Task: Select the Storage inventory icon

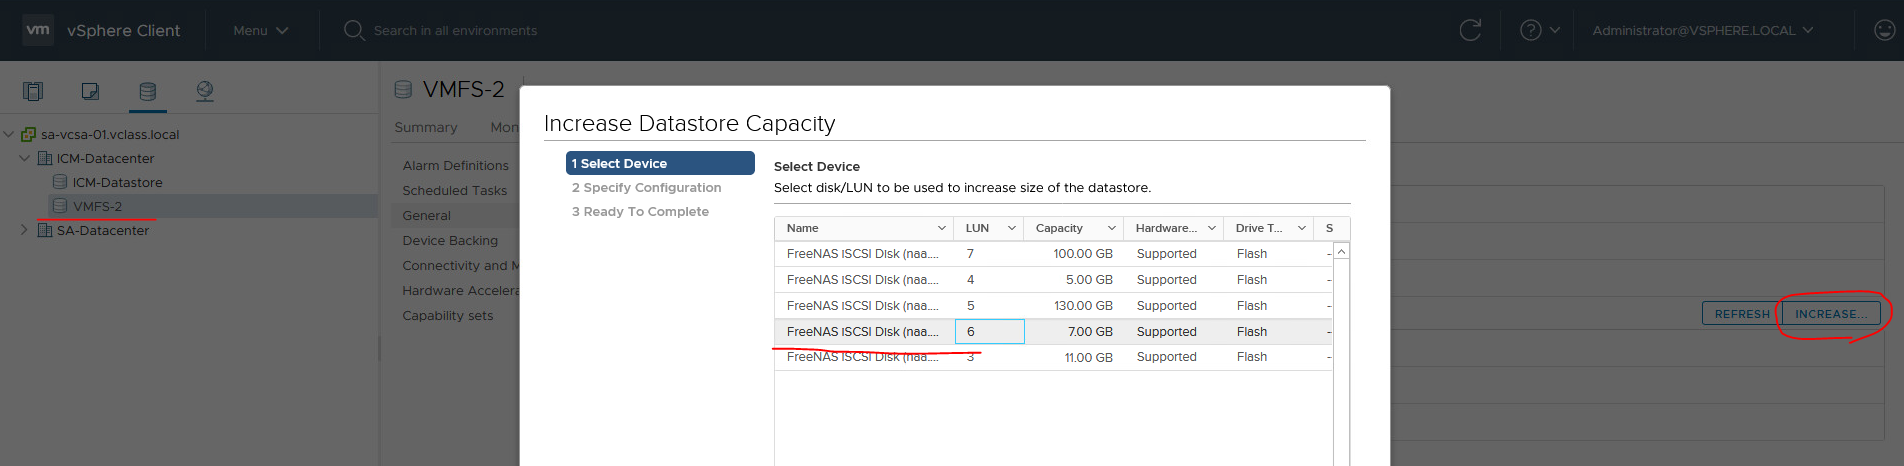Action: tap(147, 92)
